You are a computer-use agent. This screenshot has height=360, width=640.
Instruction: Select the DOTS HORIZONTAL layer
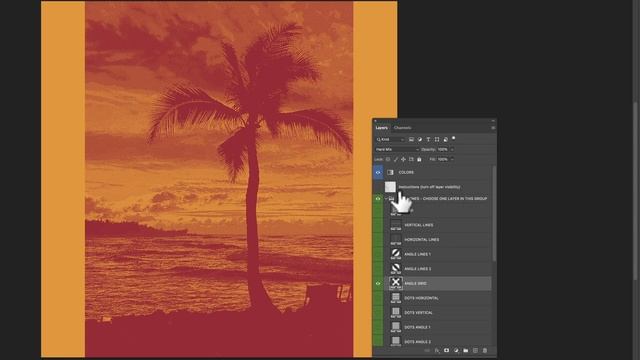coord(421,298)
